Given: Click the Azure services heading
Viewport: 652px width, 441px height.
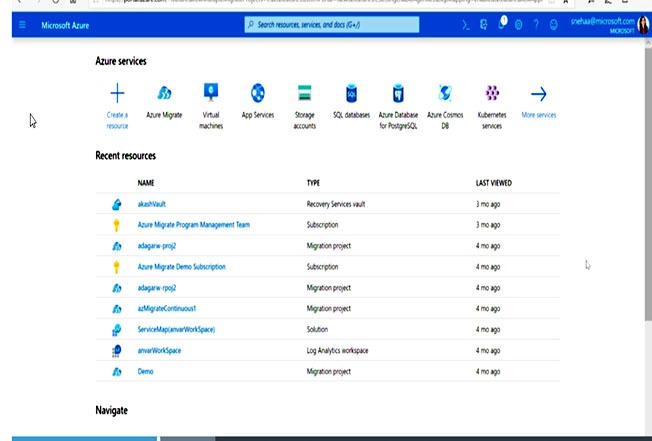Looking at the screenshot, I should point(121,61).
